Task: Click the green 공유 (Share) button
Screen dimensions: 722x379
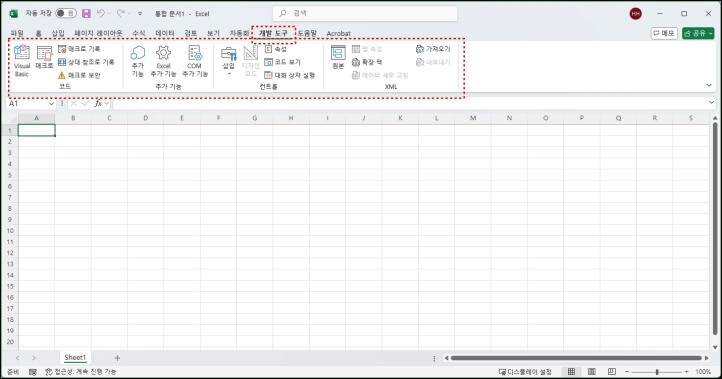Action: tap(698, 33)
